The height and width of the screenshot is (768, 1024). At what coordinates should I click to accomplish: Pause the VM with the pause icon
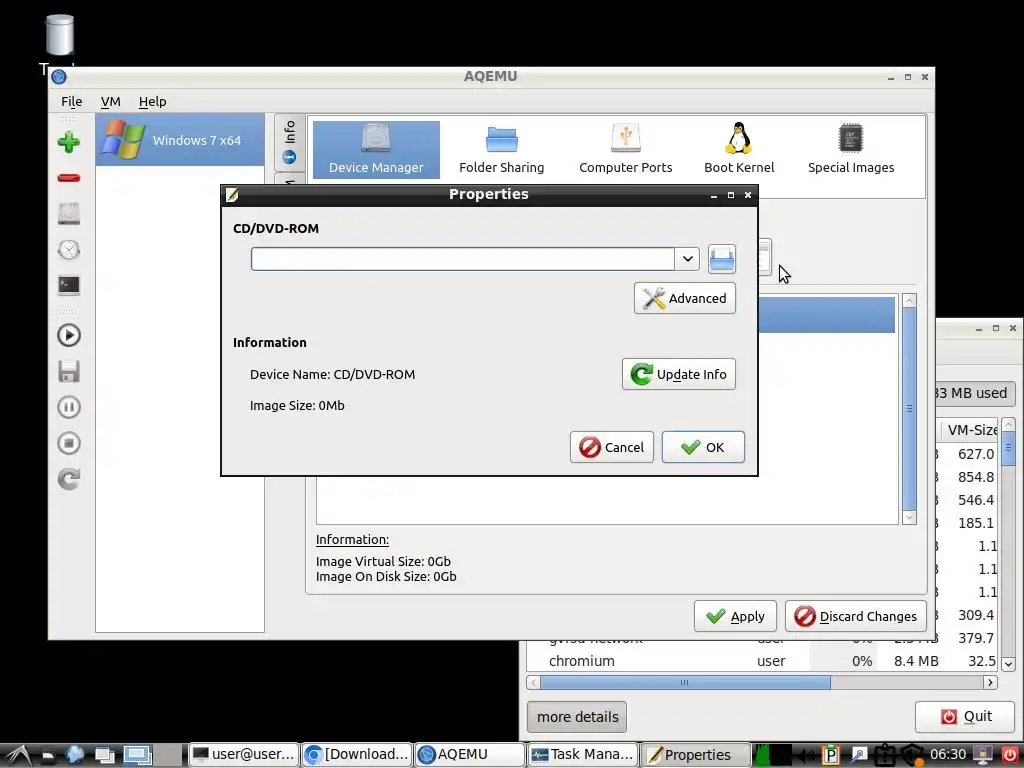tap(69, 407)
